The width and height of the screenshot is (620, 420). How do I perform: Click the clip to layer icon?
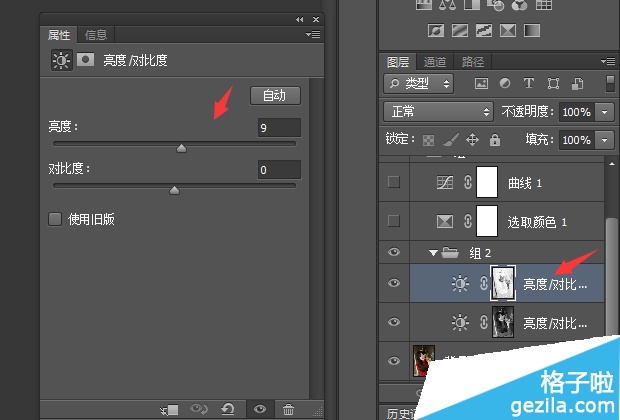click(x=169, y=409)
